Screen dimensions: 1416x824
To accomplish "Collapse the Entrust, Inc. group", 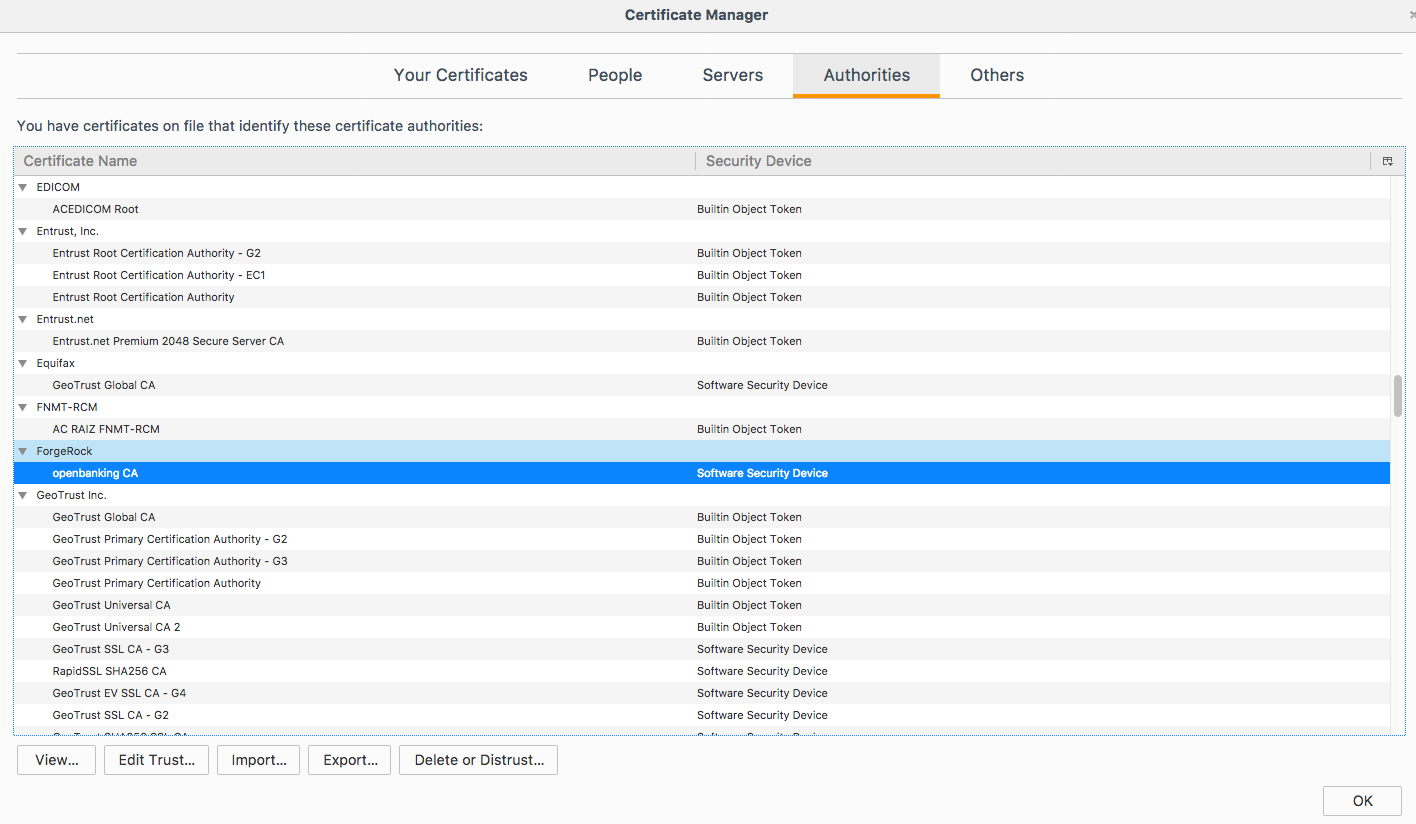I will [x=23, y=231].
